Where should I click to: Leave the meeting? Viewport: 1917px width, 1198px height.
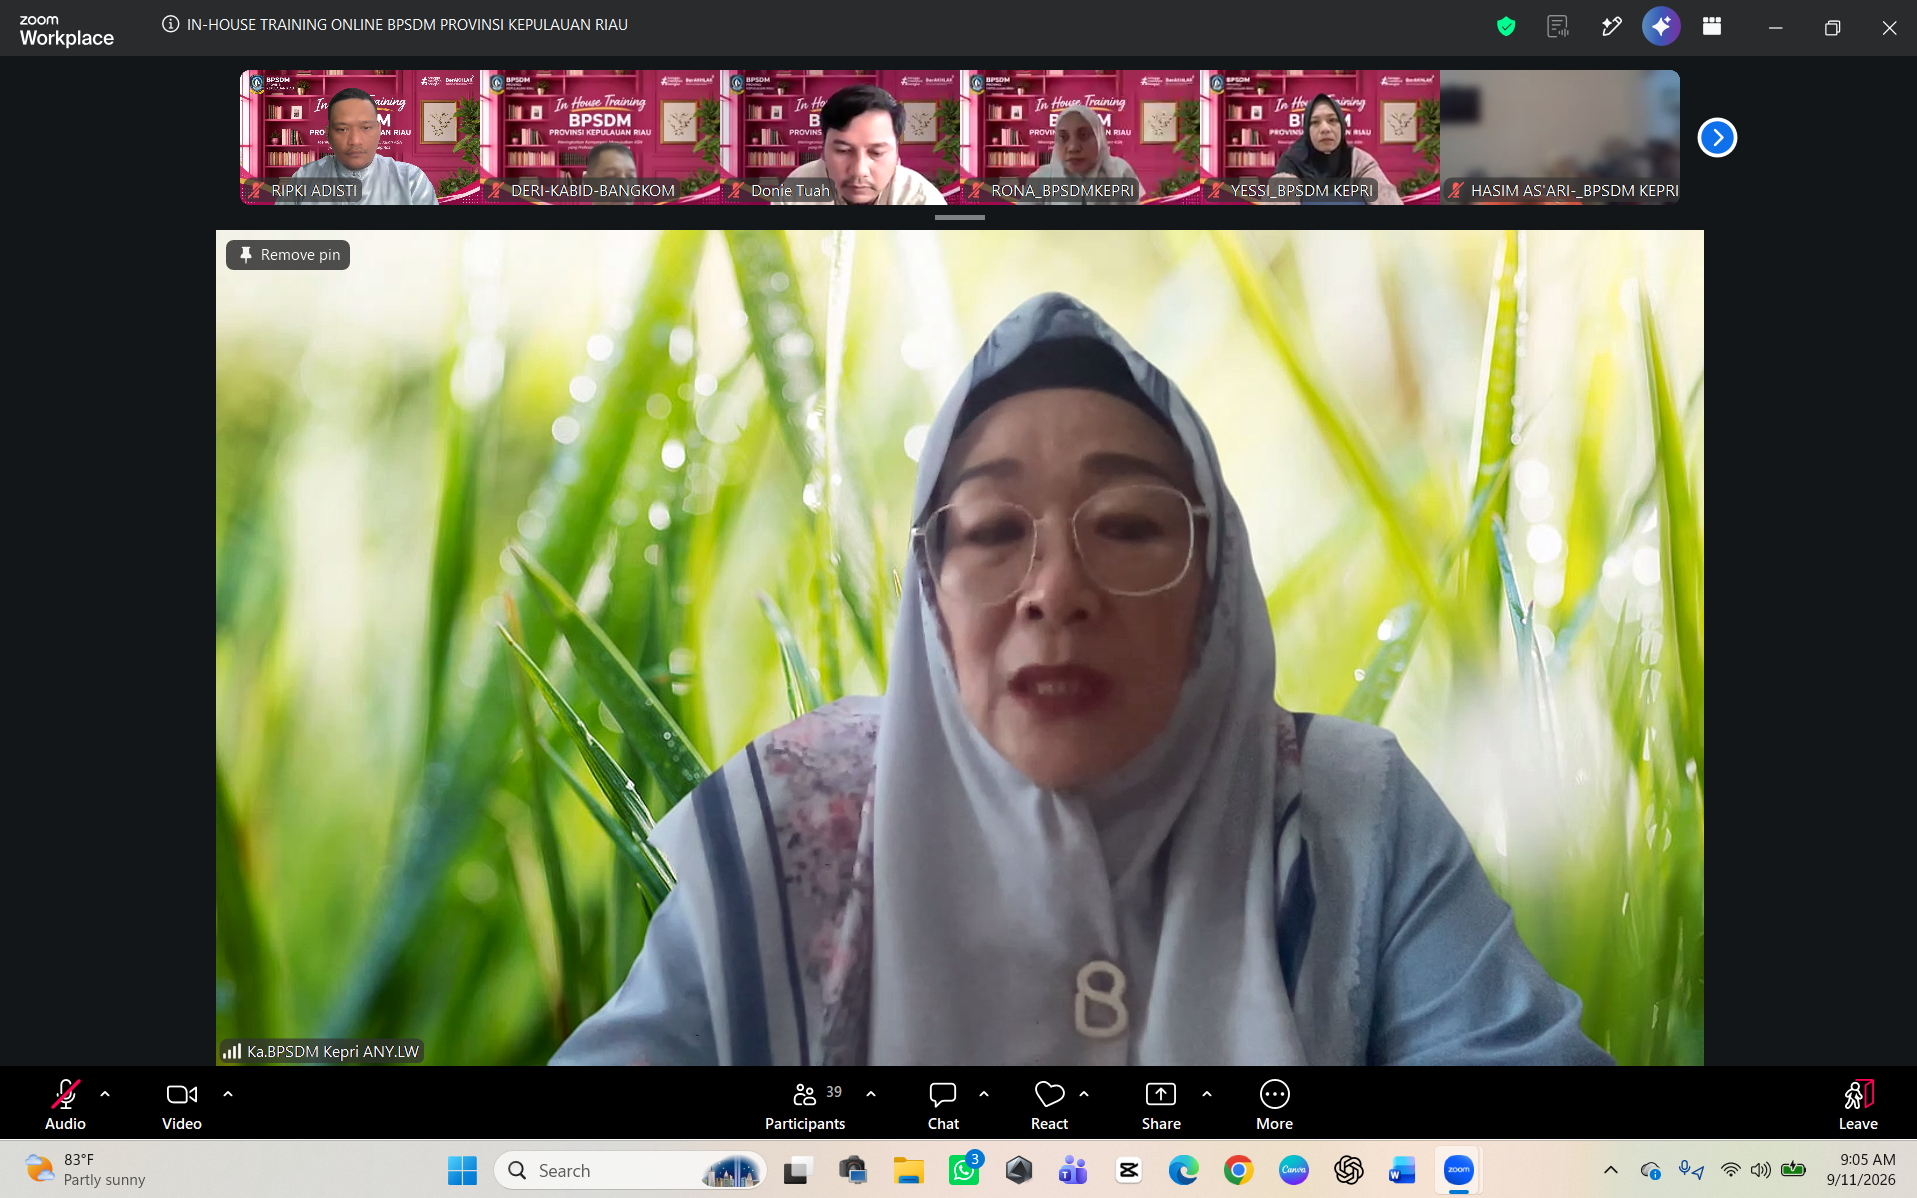tap(1858, 1104)
